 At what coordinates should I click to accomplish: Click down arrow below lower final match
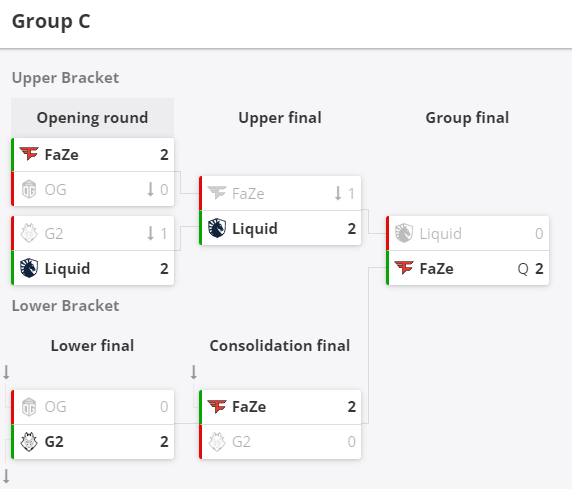(6, 476)
